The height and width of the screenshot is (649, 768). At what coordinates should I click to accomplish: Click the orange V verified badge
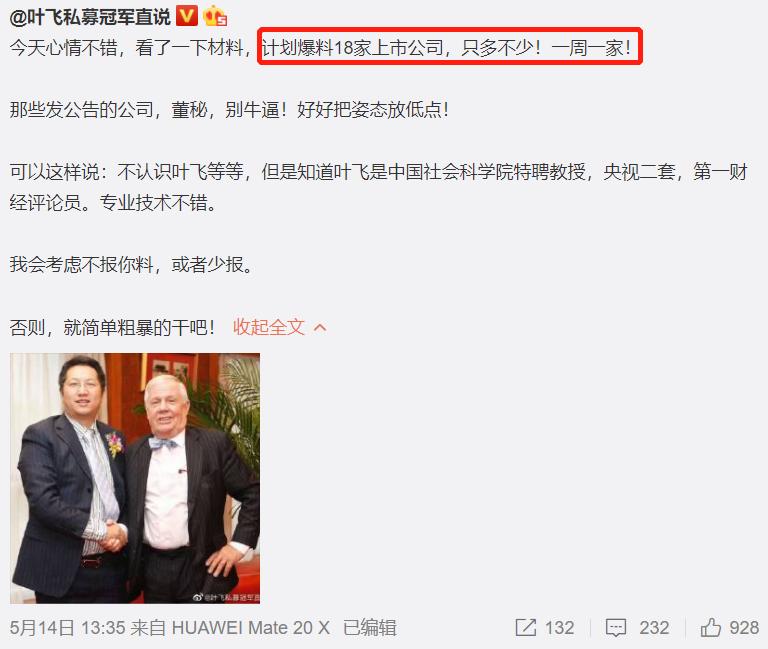pyautogui.click(x=187, y=16)
